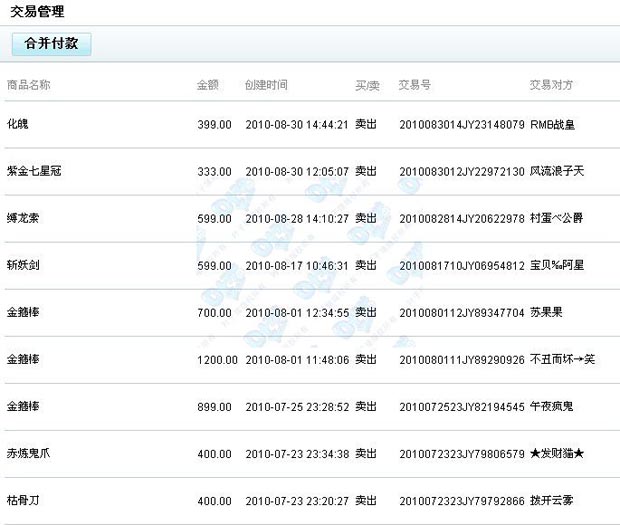620x525 pixels.
Task: View counterparty 午夜疯鬼
Action: (551, 406)
